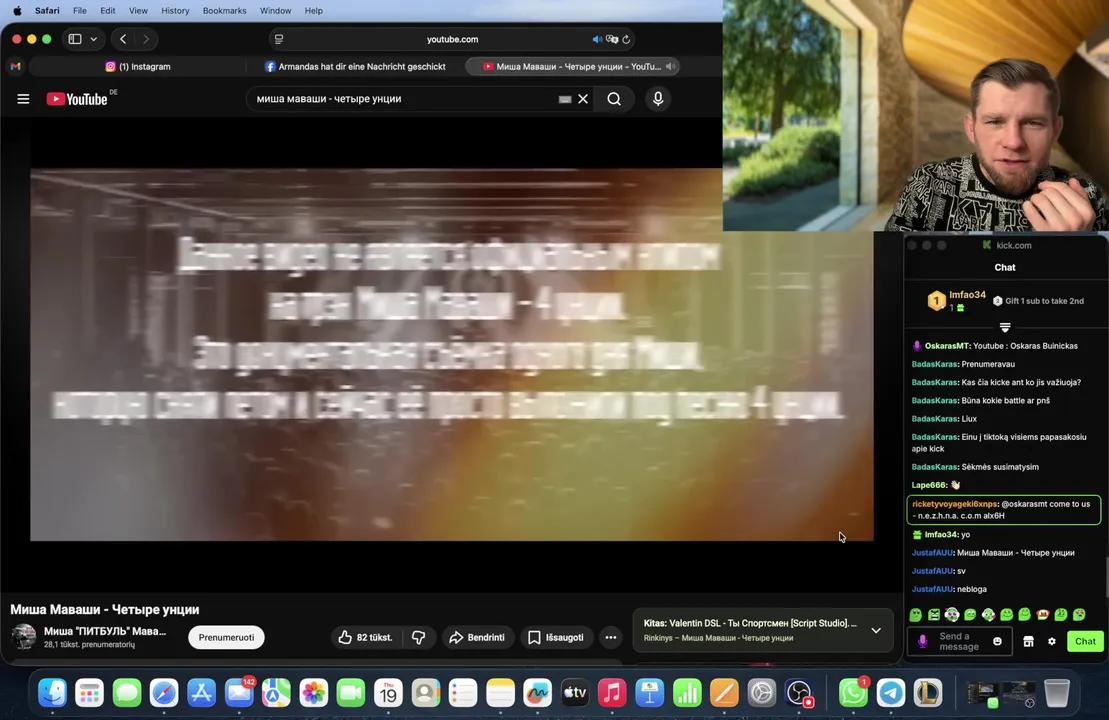The image size is (1109, 720).
Task: Mute audio on the YouTube tab
Action: (x=670, y=66)
